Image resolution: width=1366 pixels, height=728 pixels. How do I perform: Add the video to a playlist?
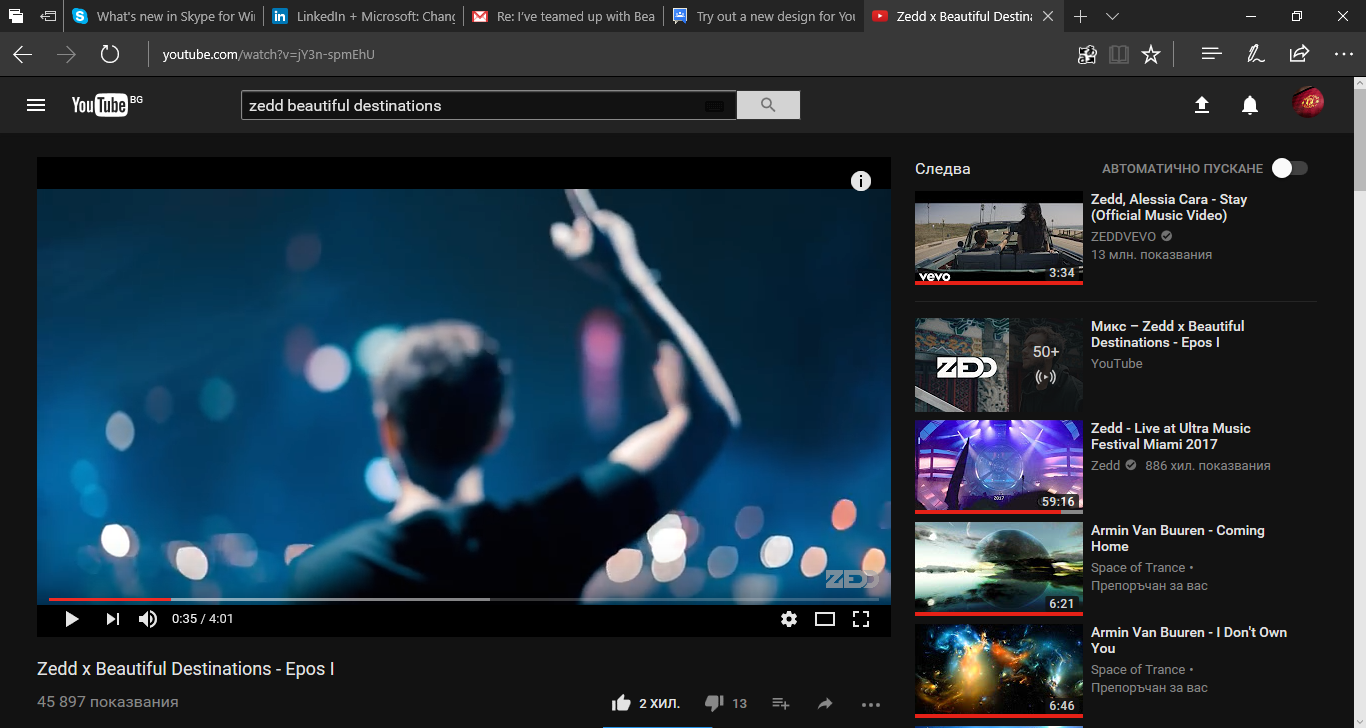click(781, 703)
